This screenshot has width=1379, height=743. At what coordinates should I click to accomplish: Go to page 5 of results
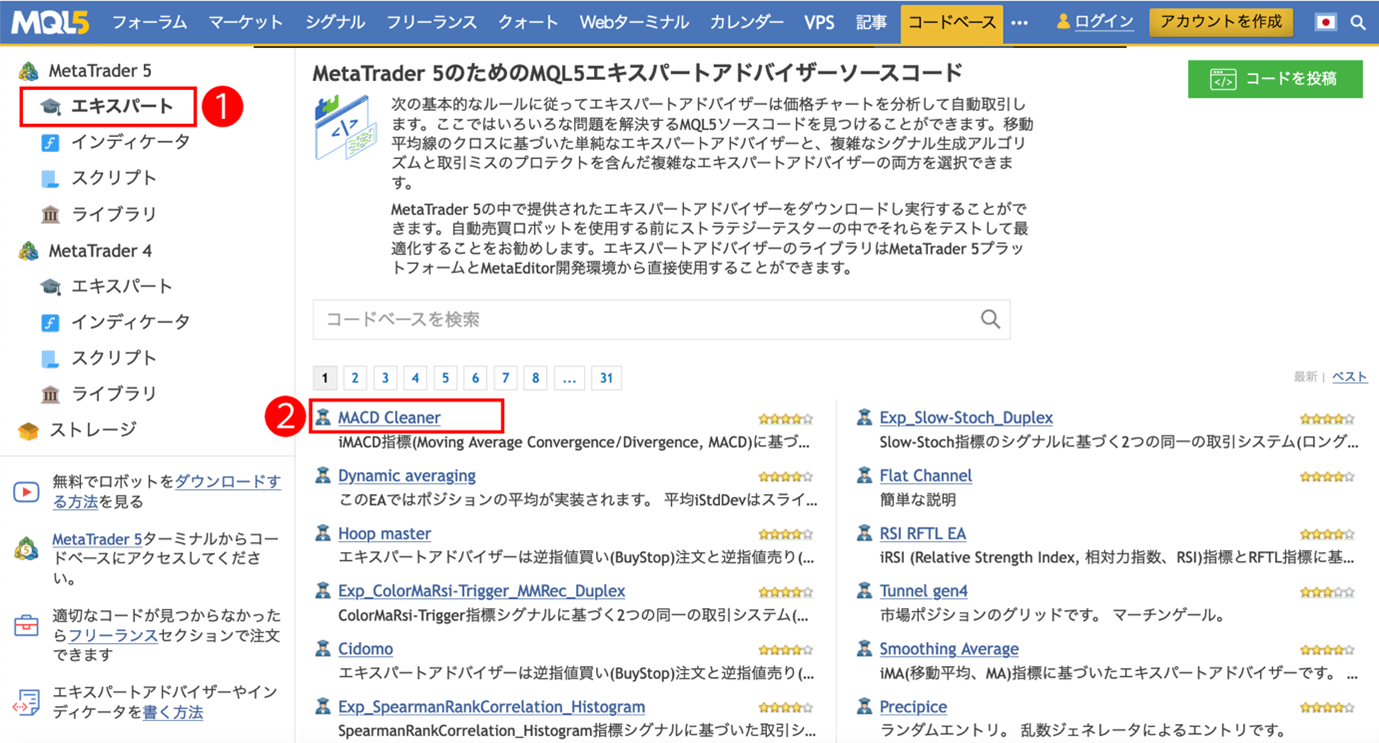coord(445,378)
